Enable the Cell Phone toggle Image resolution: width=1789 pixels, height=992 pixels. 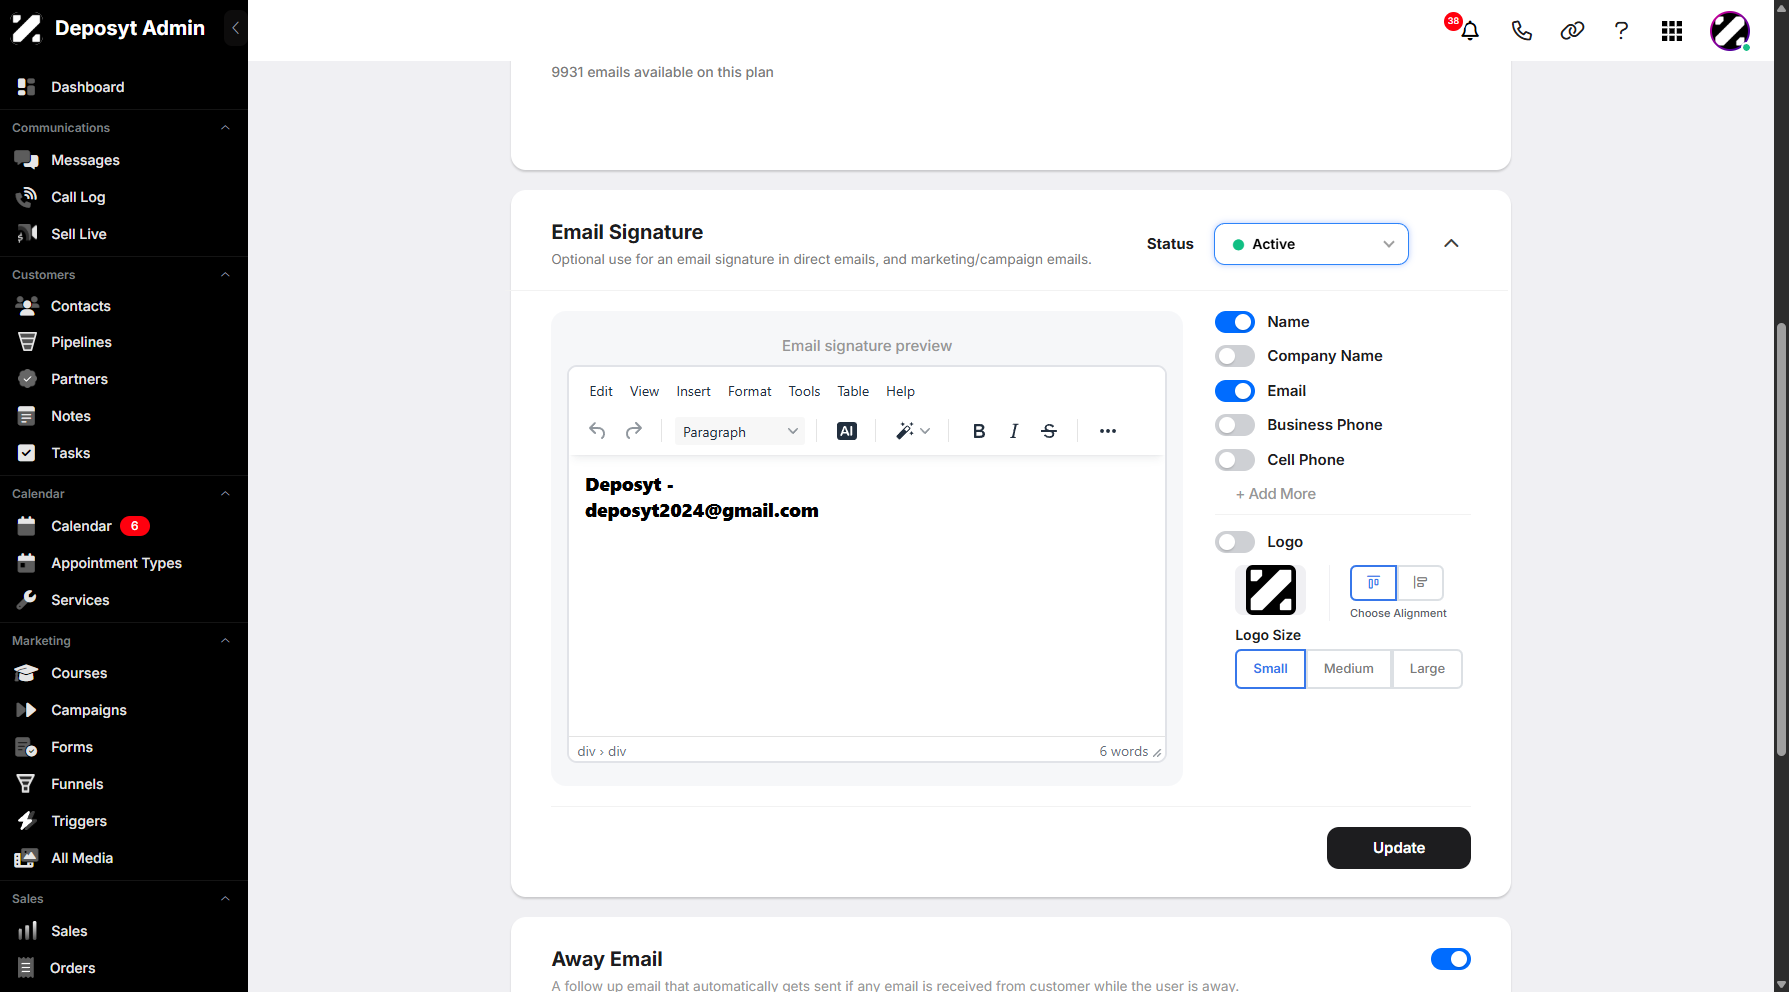[1235, 460]
